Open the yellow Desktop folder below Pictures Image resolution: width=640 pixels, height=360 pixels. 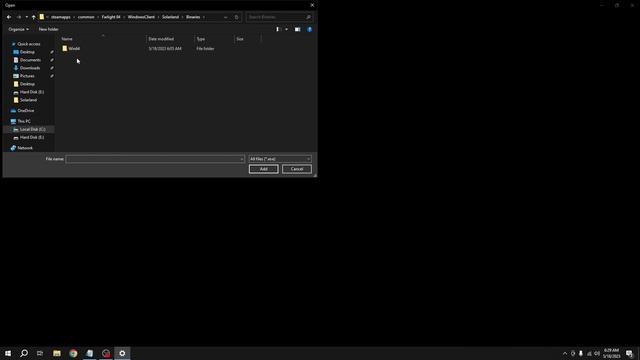[x=27, y=84]
